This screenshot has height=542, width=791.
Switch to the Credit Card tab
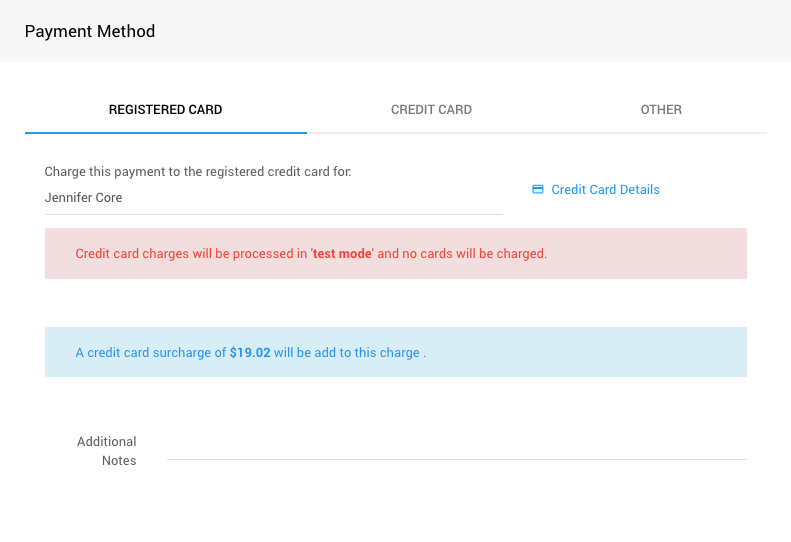tap(431, 110)
